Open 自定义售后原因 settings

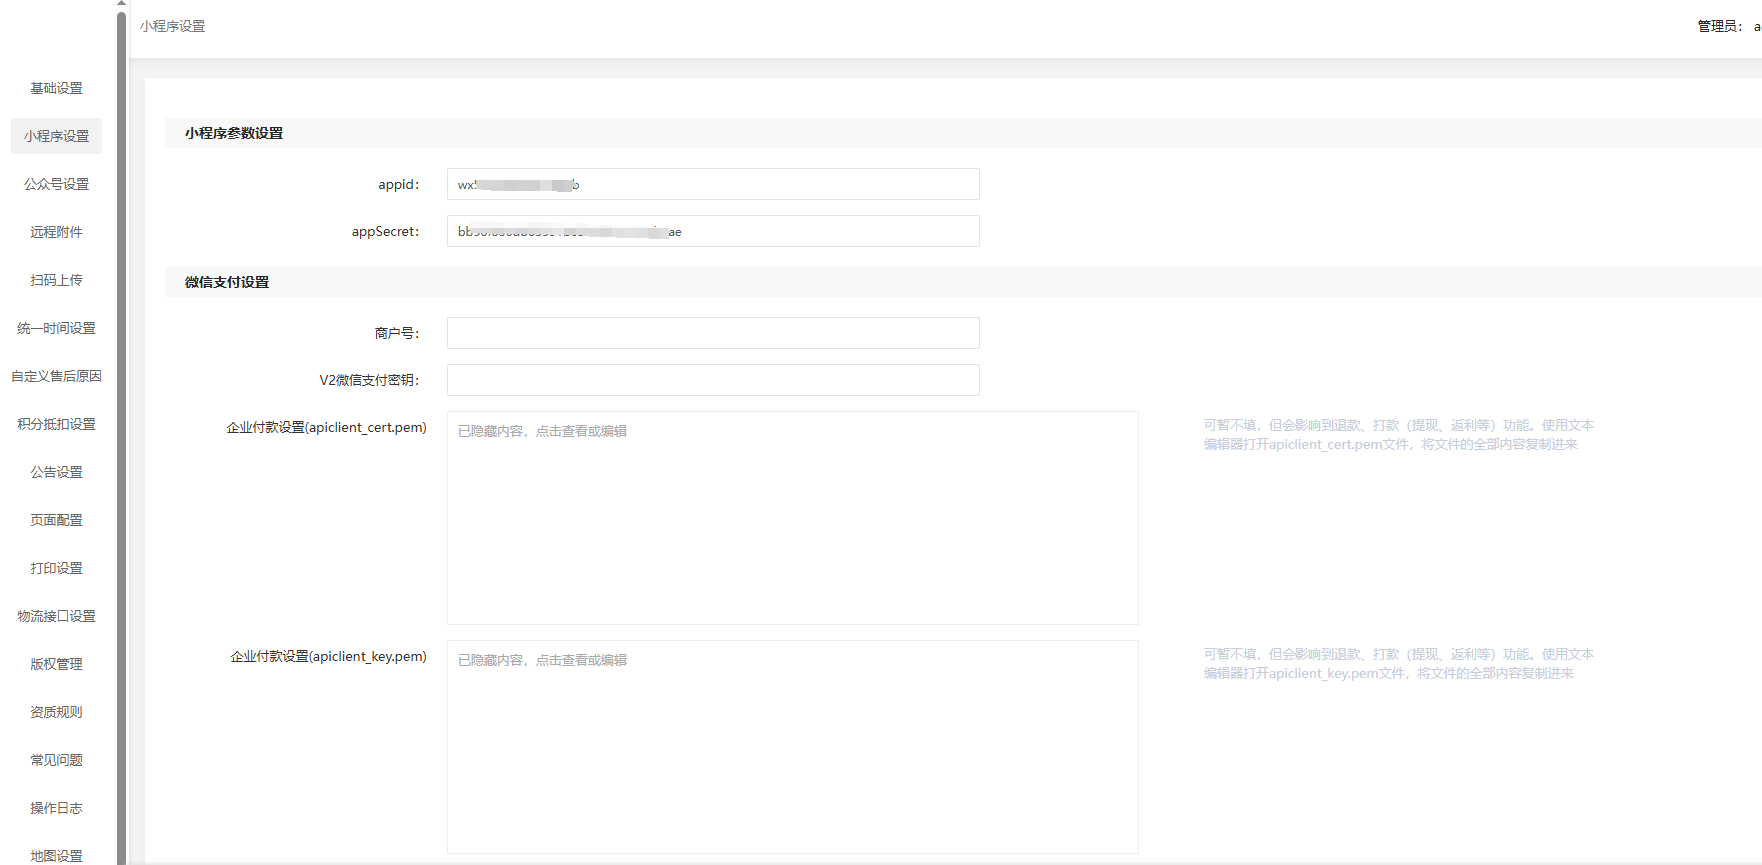56,376
